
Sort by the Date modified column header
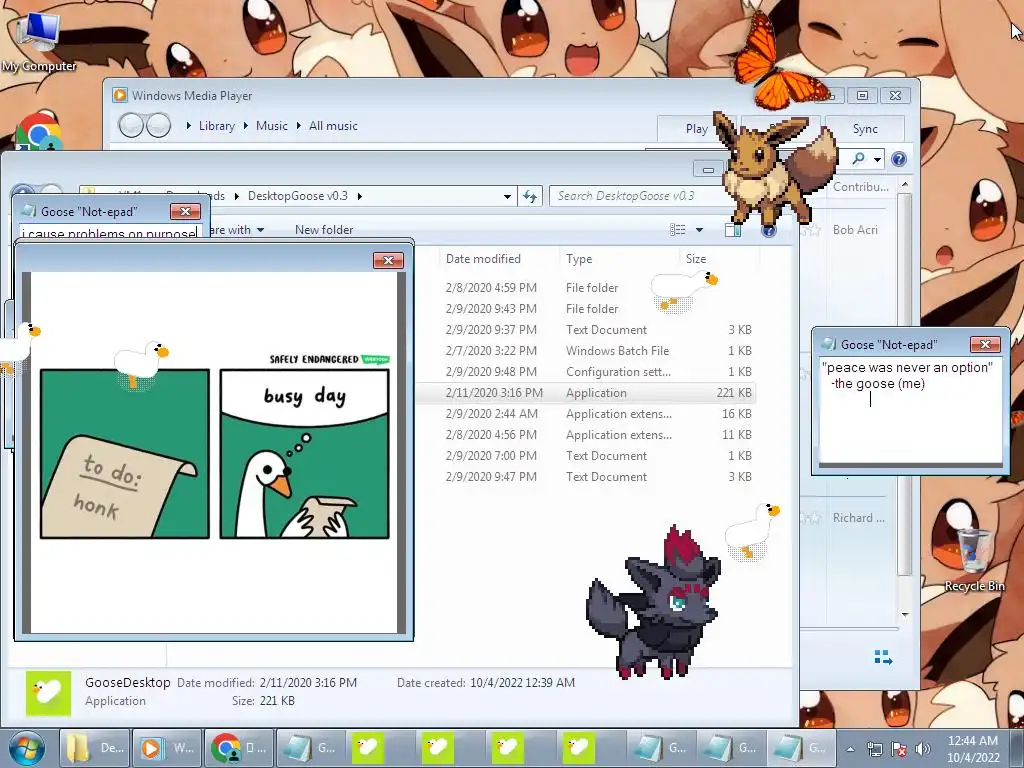[x=499, y=259]
